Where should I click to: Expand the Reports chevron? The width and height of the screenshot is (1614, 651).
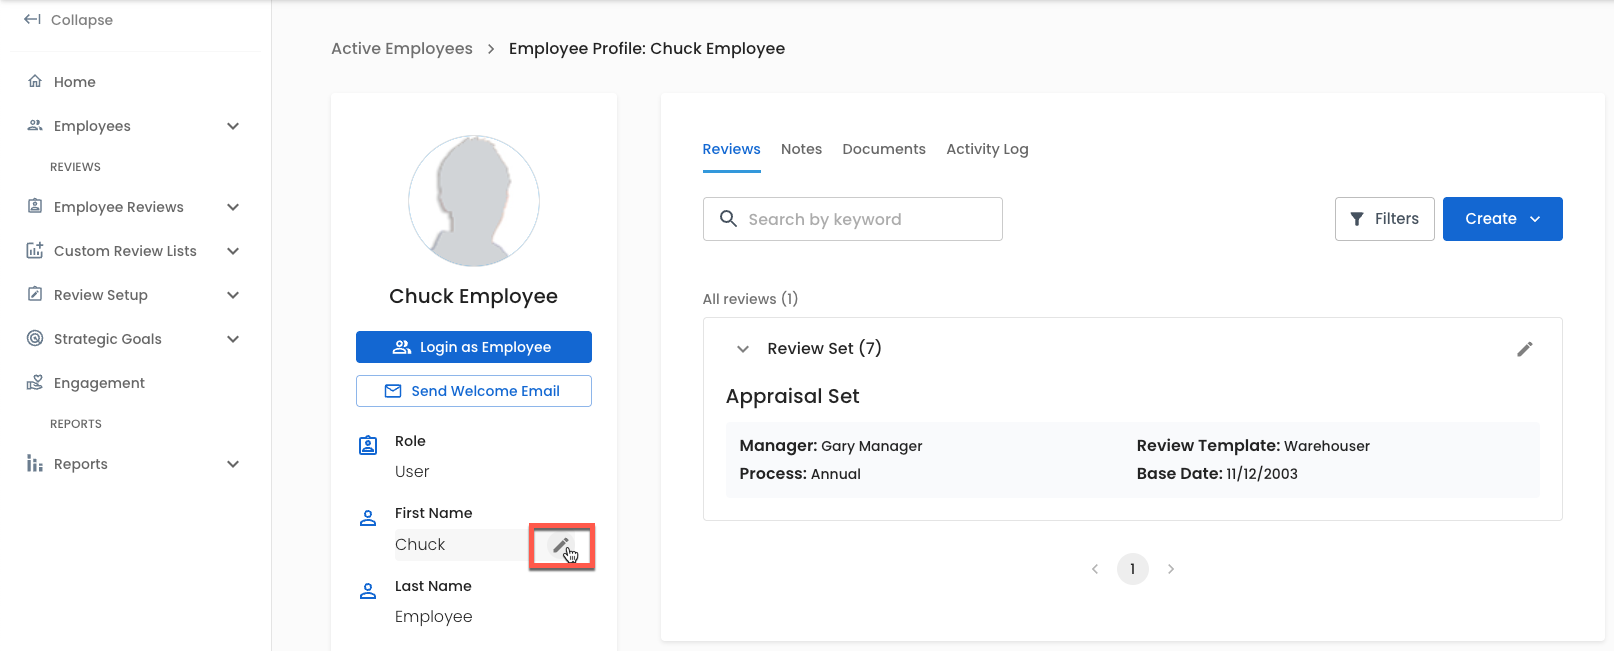pyautogui.click(x=233, y=464)
